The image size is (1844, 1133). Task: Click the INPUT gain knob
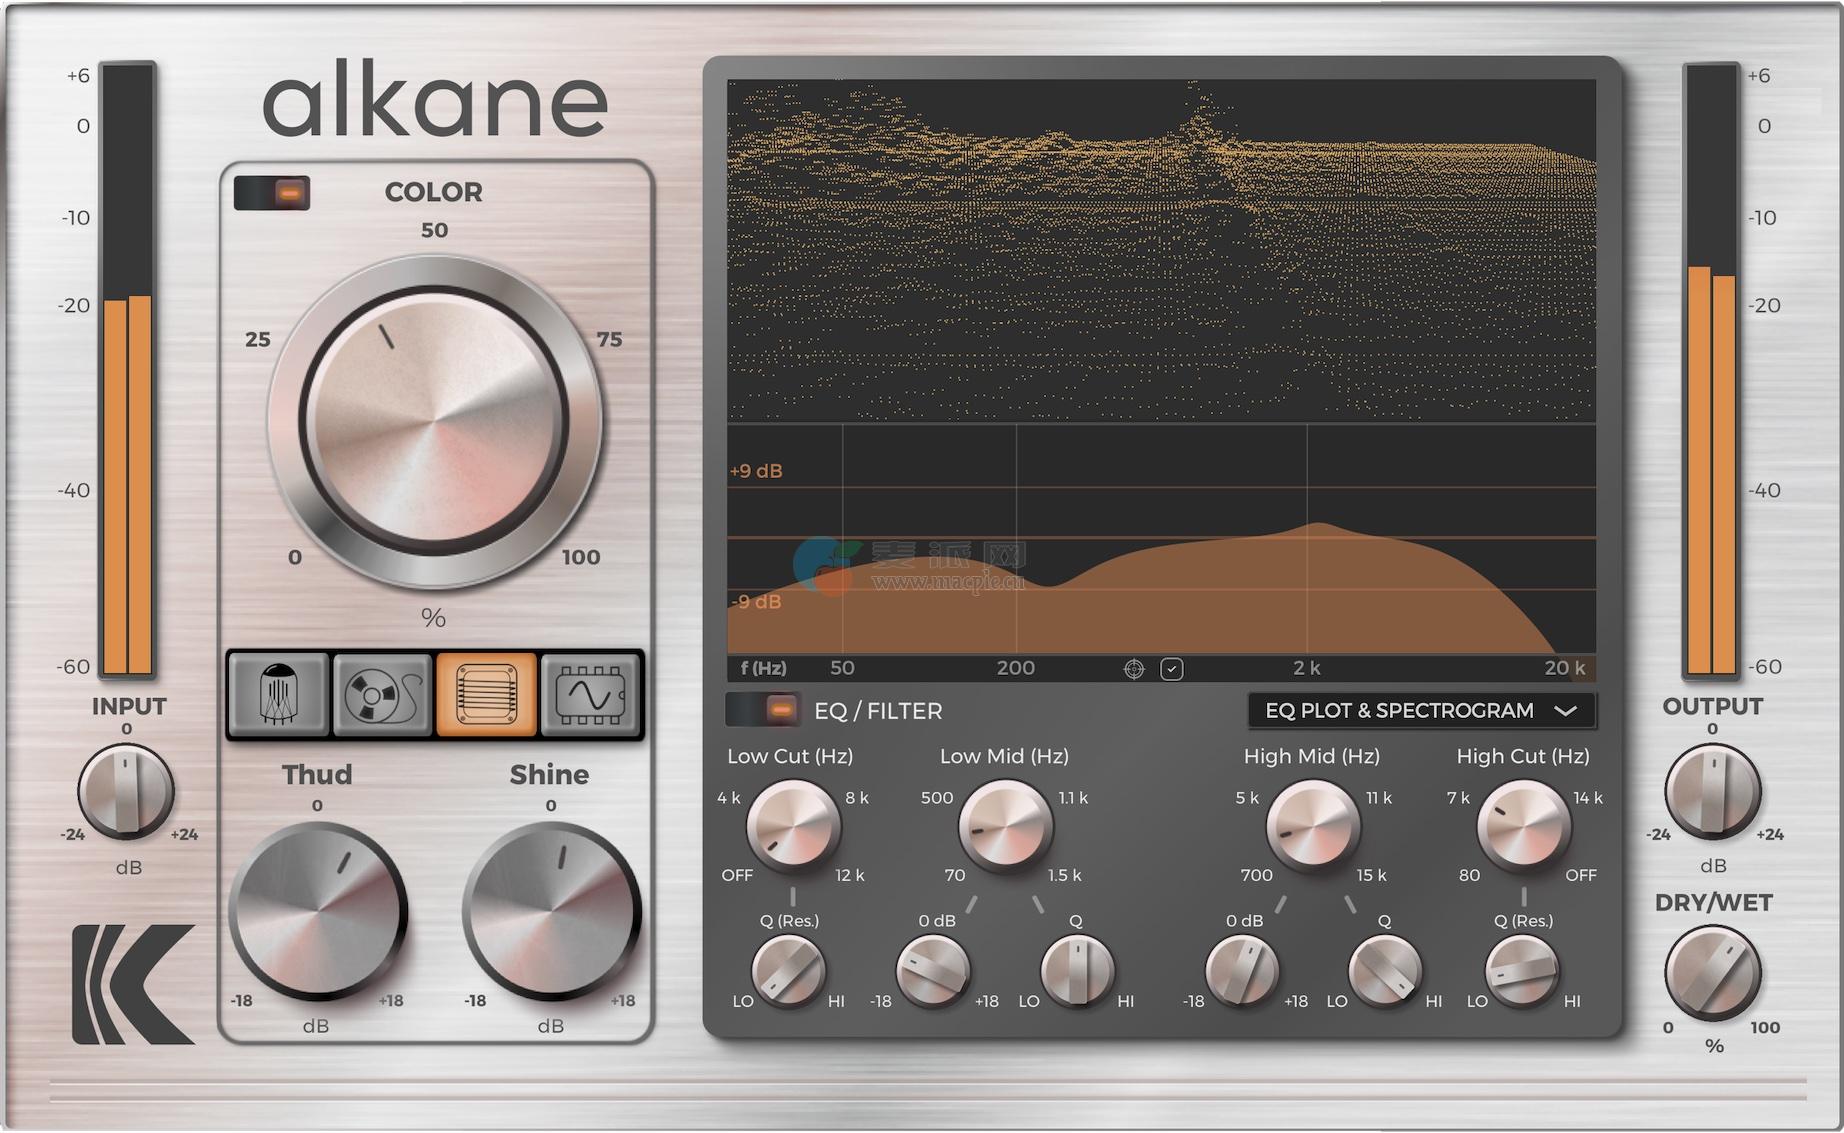click(x=126, y=792)
